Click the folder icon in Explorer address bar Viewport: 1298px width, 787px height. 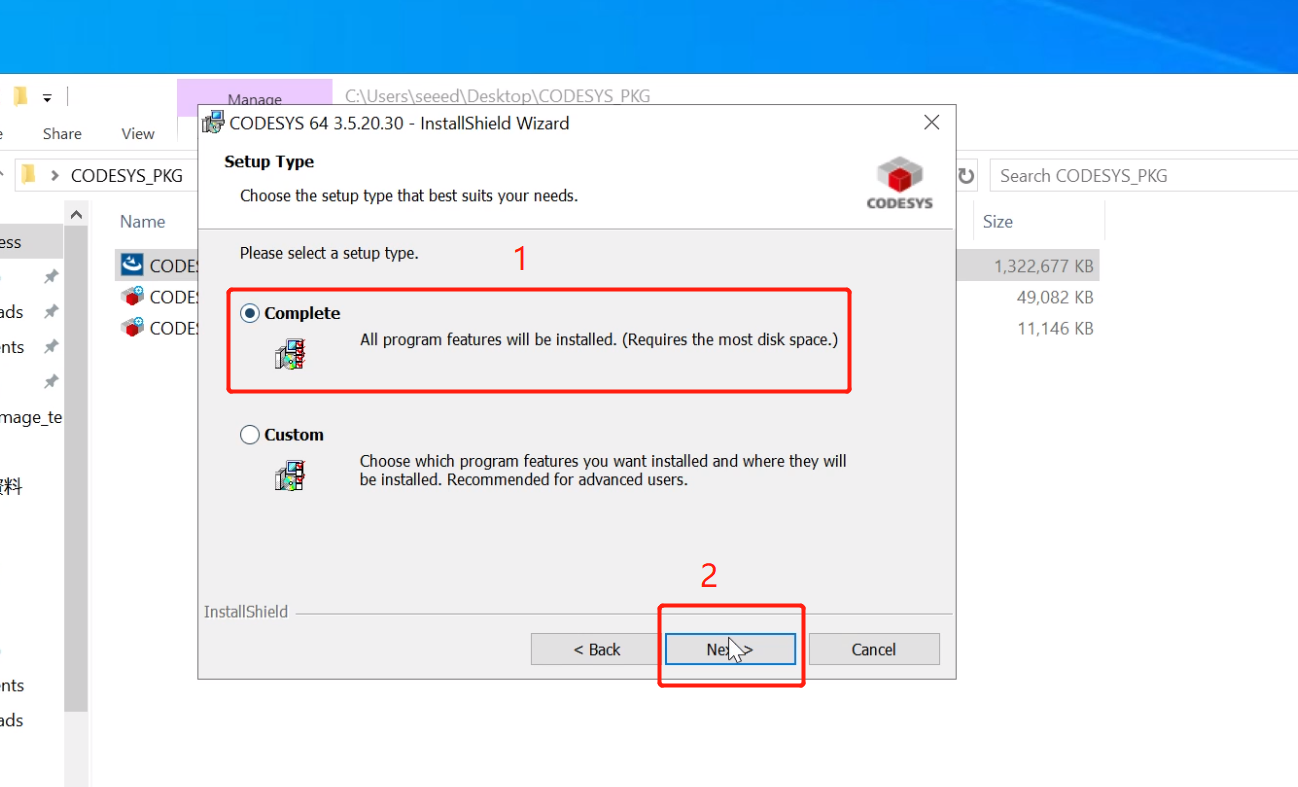pos(28,175)
